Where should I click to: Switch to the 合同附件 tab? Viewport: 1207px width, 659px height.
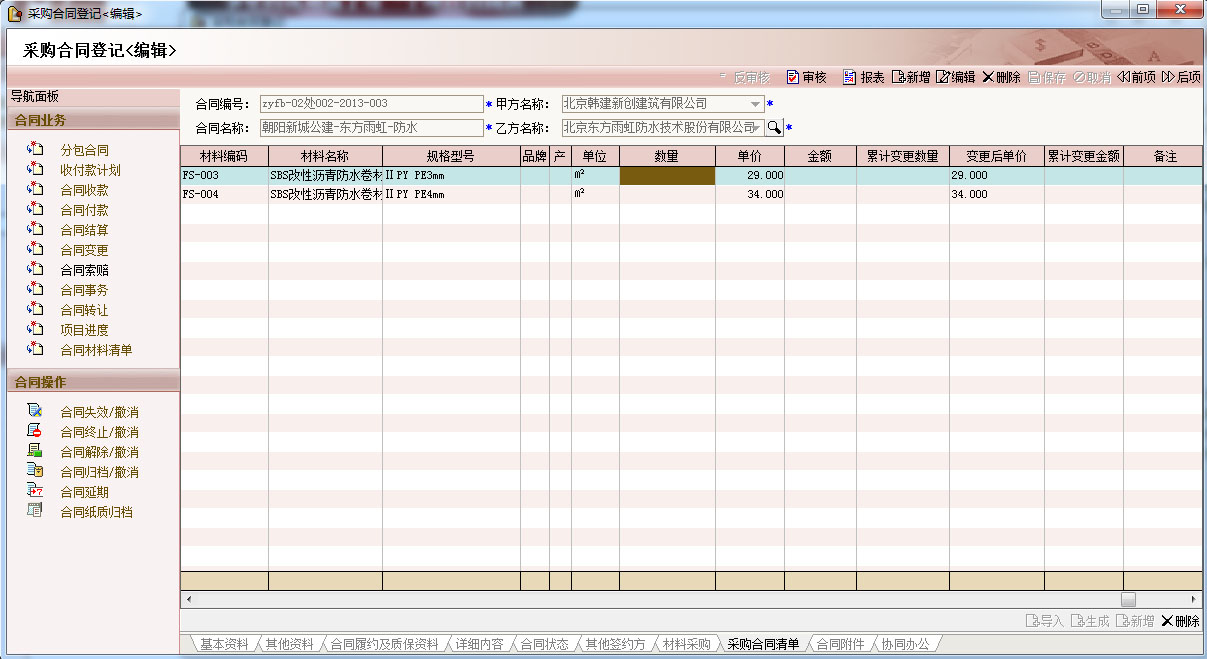[840, 644]
